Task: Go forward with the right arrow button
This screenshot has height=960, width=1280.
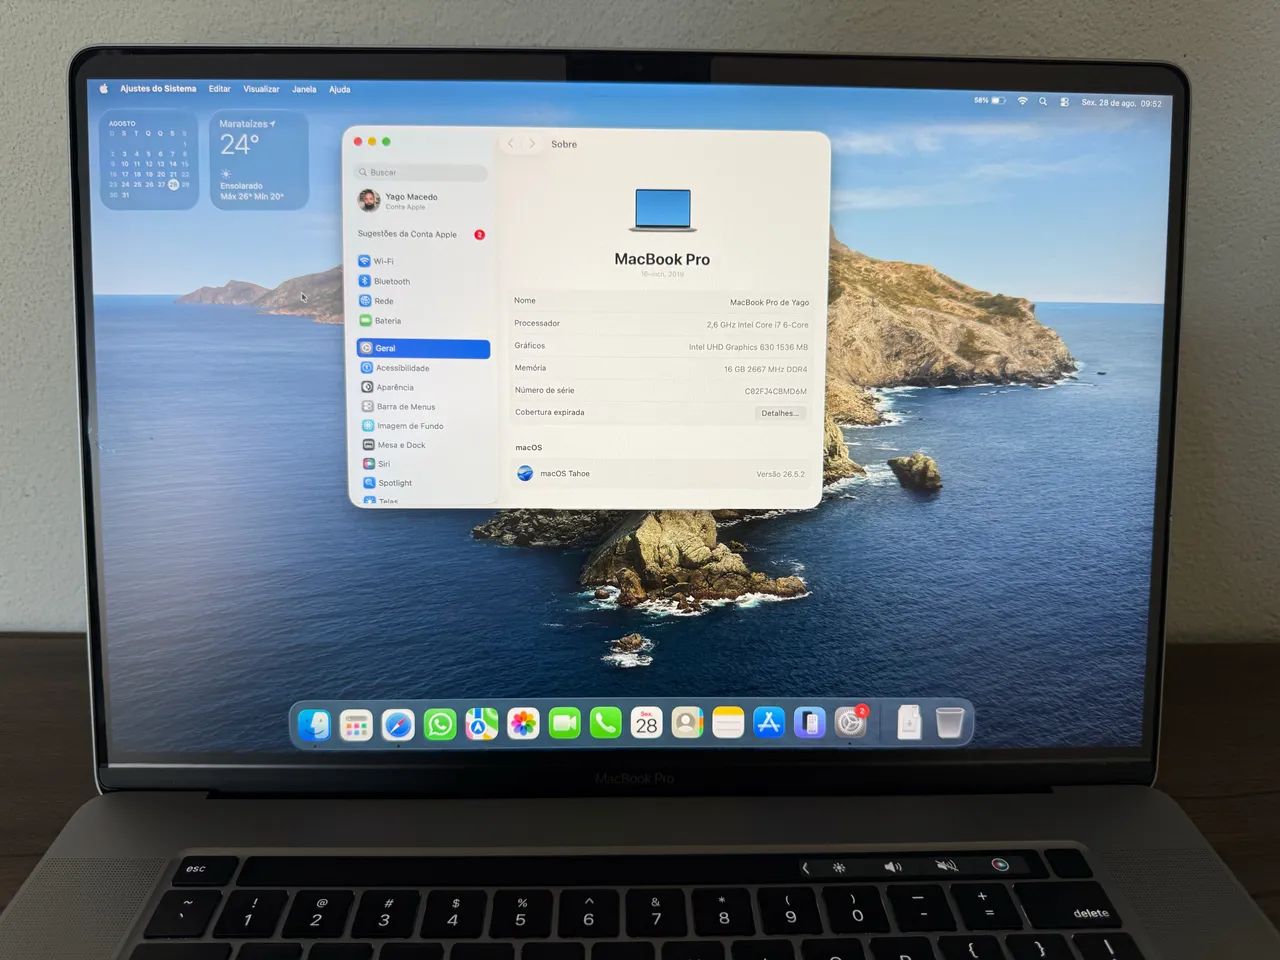Action: (532, 144)
